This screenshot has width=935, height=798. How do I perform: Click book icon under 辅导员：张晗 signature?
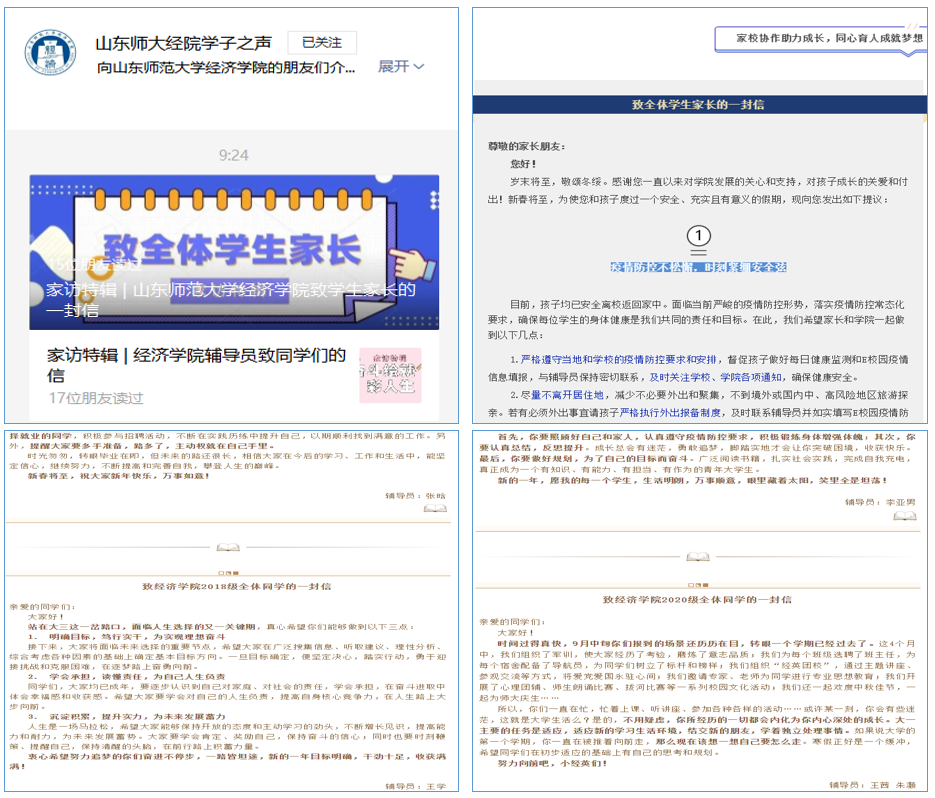tap(435, 508)
